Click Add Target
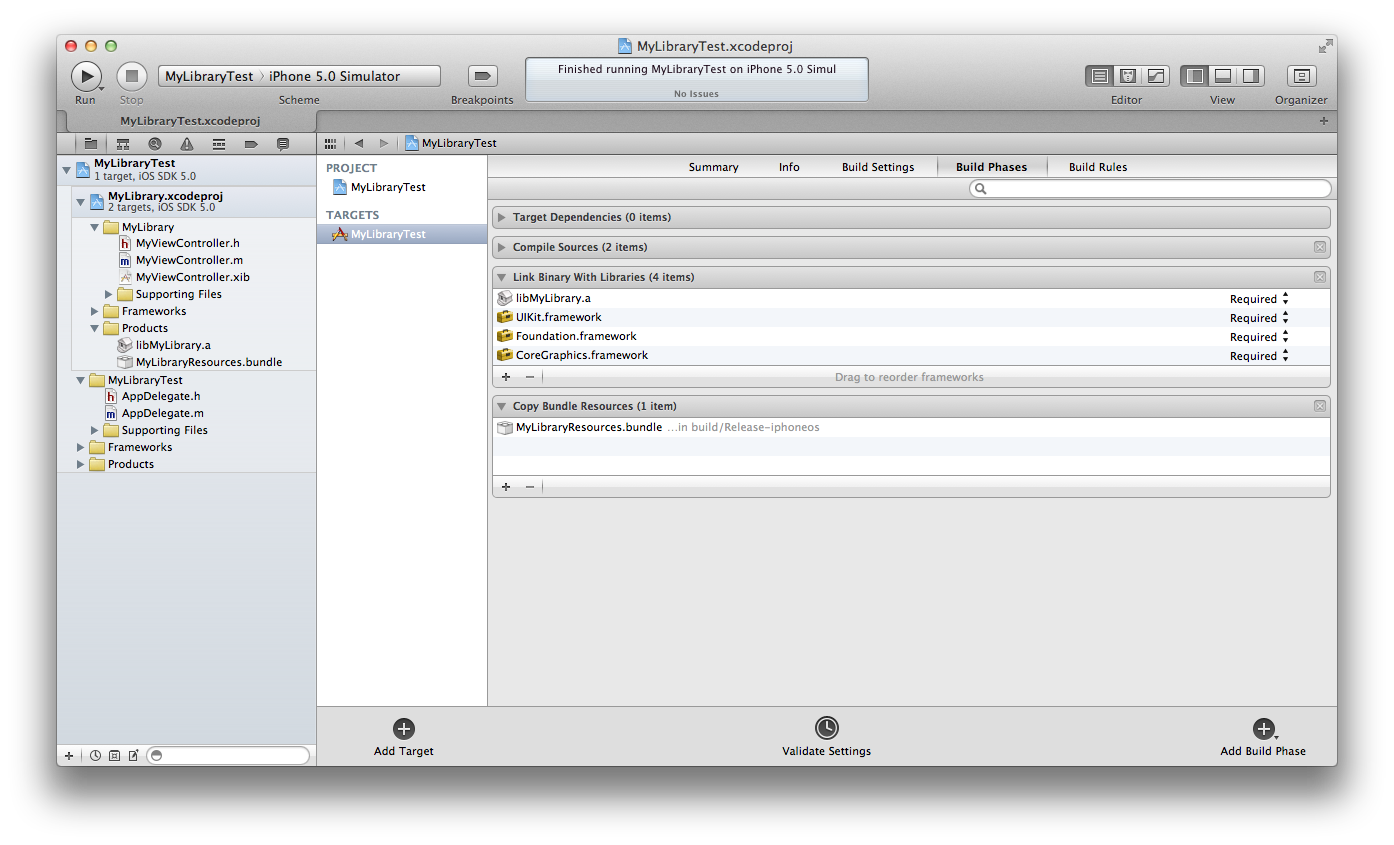 pos(404,738)
